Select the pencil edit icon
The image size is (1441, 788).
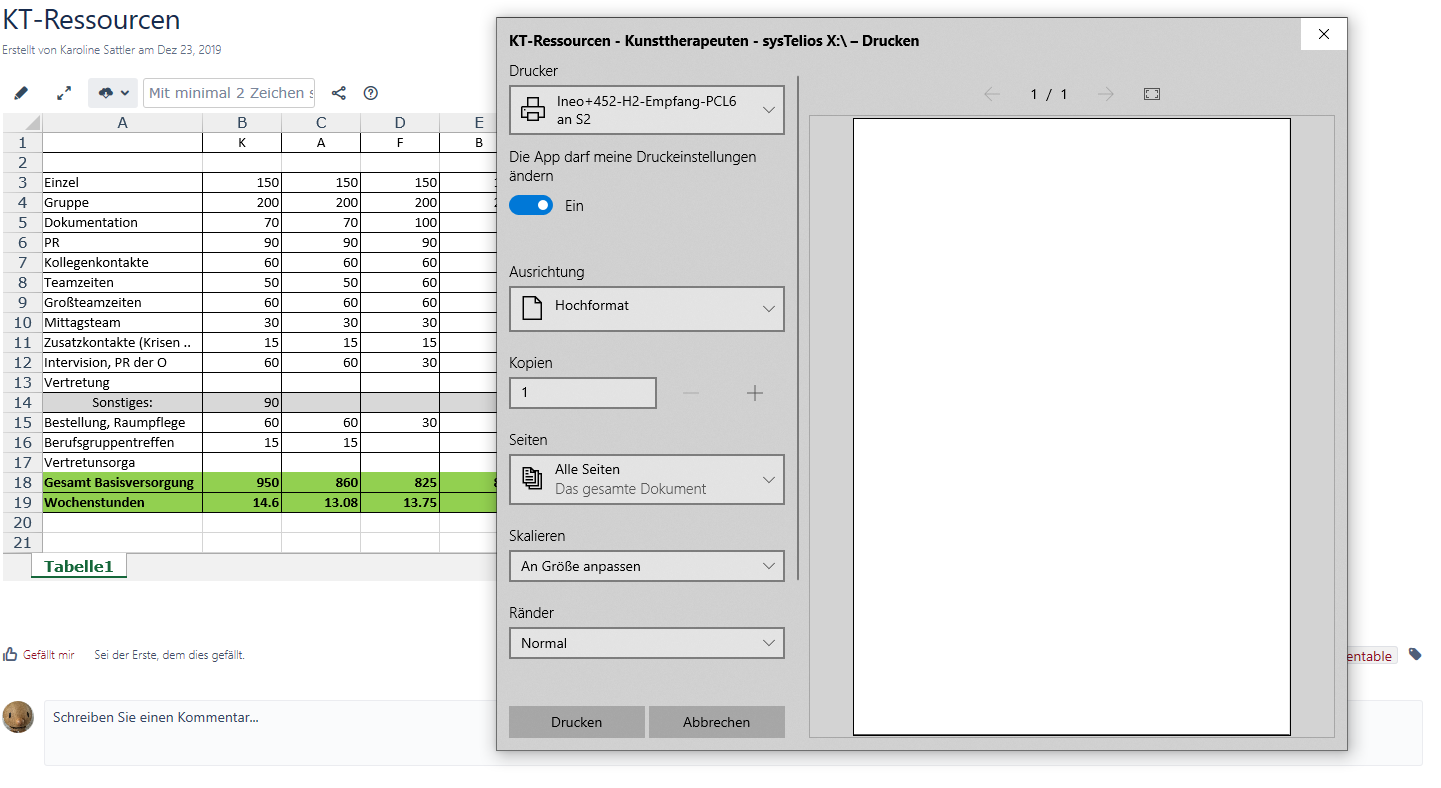point(21,92)
